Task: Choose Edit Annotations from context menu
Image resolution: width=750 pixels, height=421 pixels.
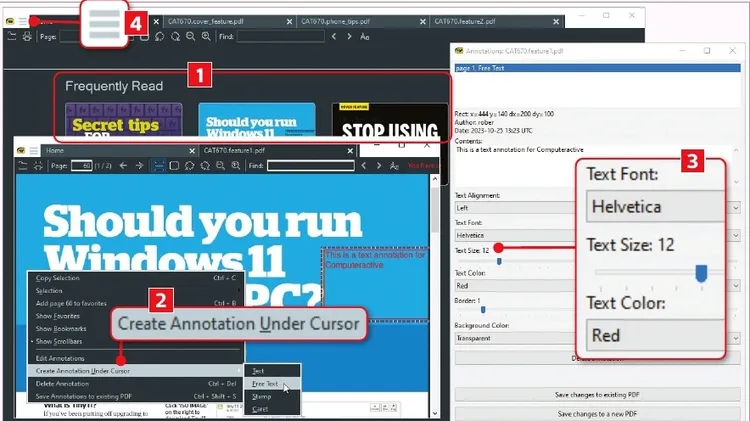Action: pyautogui.click(x=135, y=358)
